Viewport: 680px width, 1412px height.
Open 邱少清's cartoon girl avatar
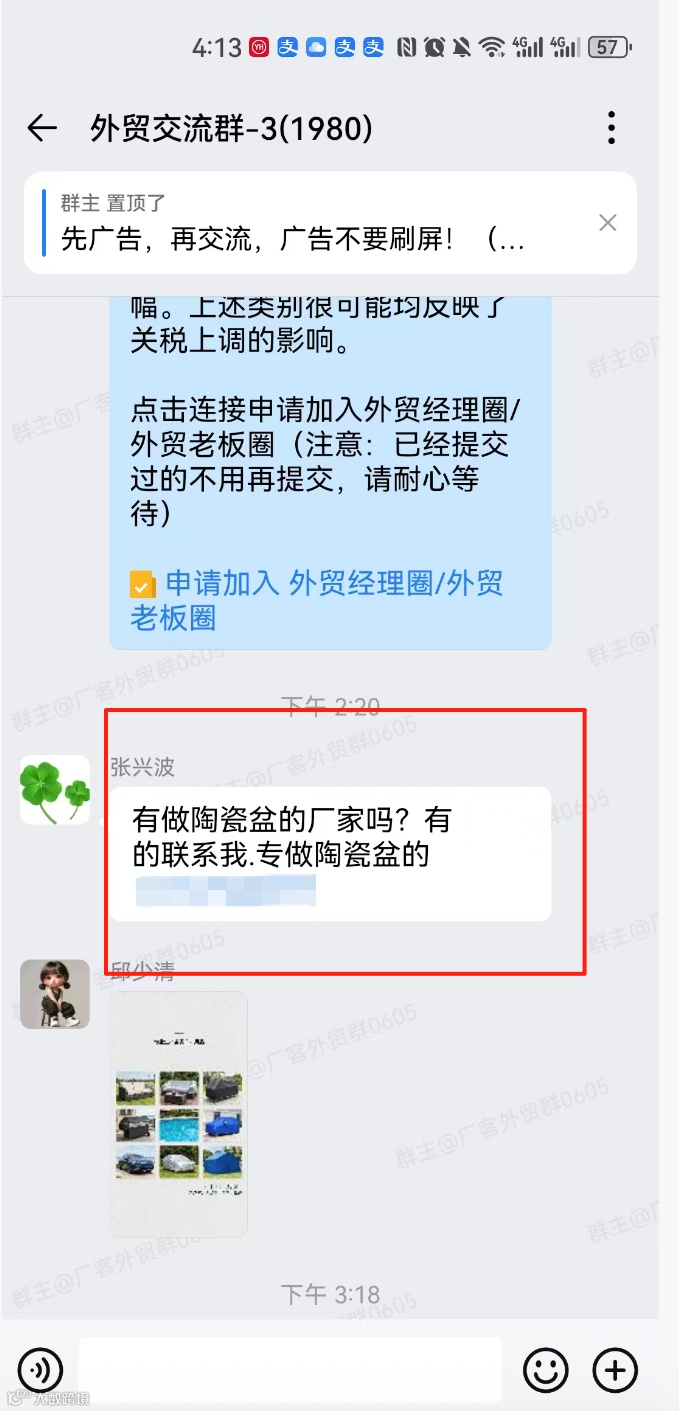(x=55, y=994)
